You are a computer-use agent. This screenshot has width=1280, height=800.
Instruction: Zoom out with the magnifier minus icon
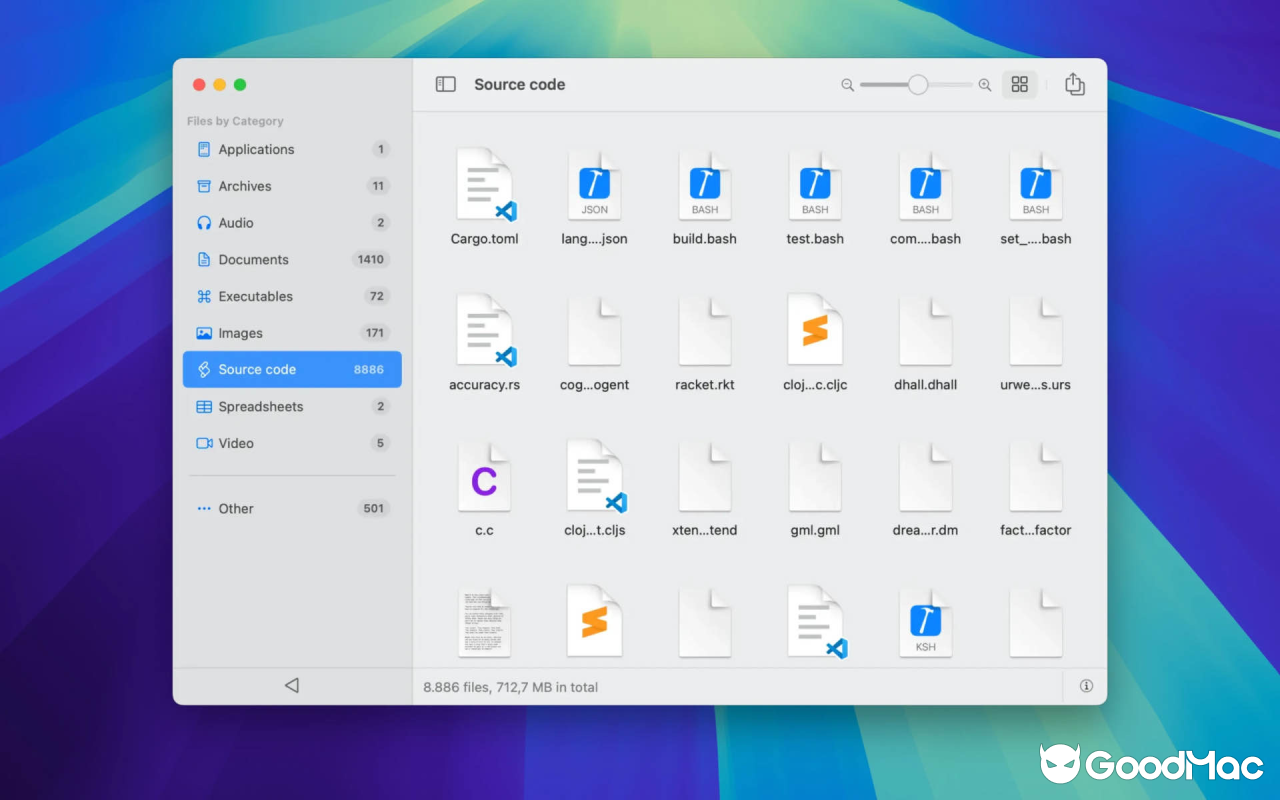click(847, 85)
